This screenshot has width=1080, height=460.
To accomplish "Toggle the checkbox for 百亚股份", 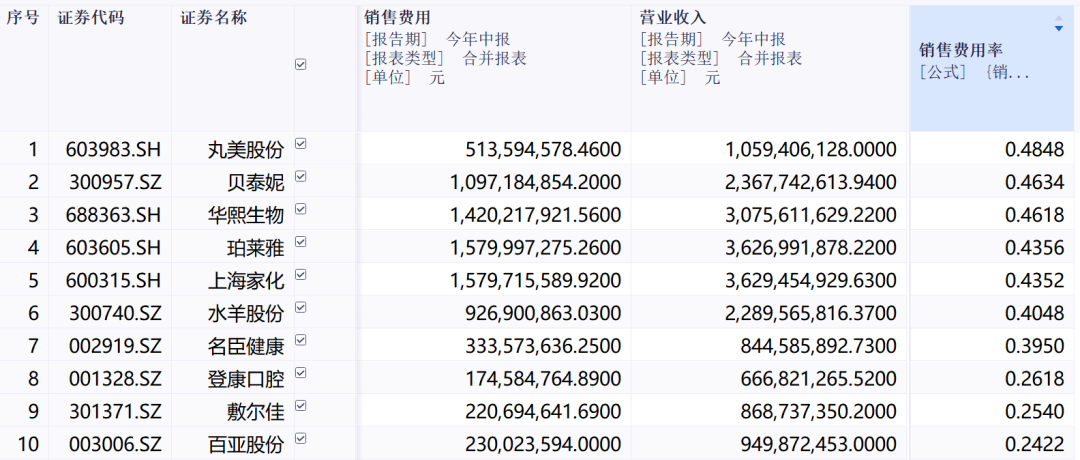I will [300, 438].
